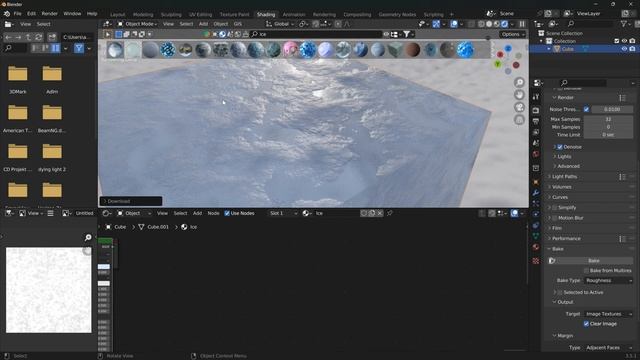
Task: Click the red X axis gizmo ball
Action: click(x=500, y=54)
